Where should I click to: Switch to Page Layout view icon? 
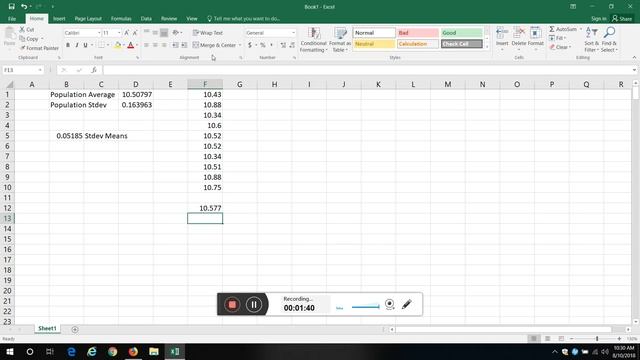(x=547, y=339)
